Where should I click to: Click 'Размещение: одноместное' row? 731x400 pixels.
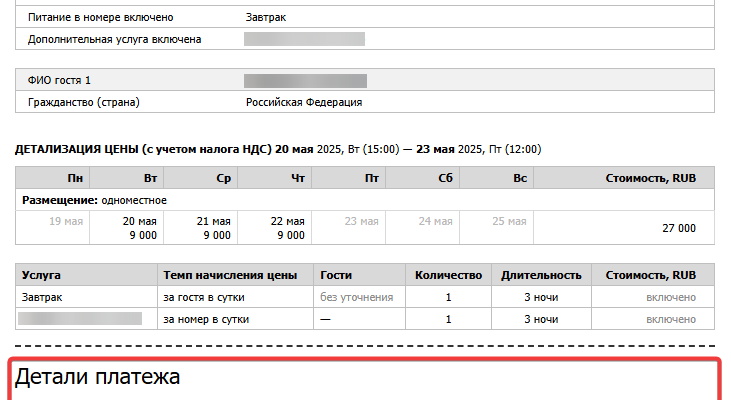[x=95, y=200]
